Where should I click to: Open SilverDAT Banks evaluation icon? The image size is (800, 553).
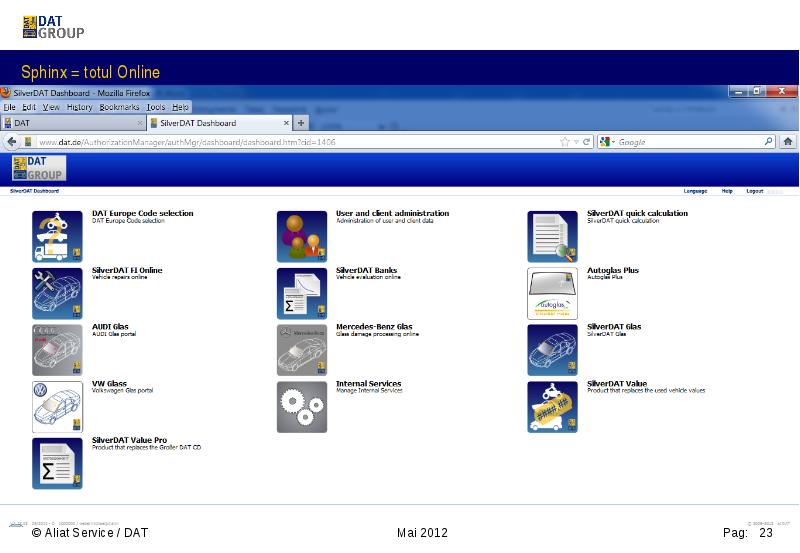(x=302, y=293)
